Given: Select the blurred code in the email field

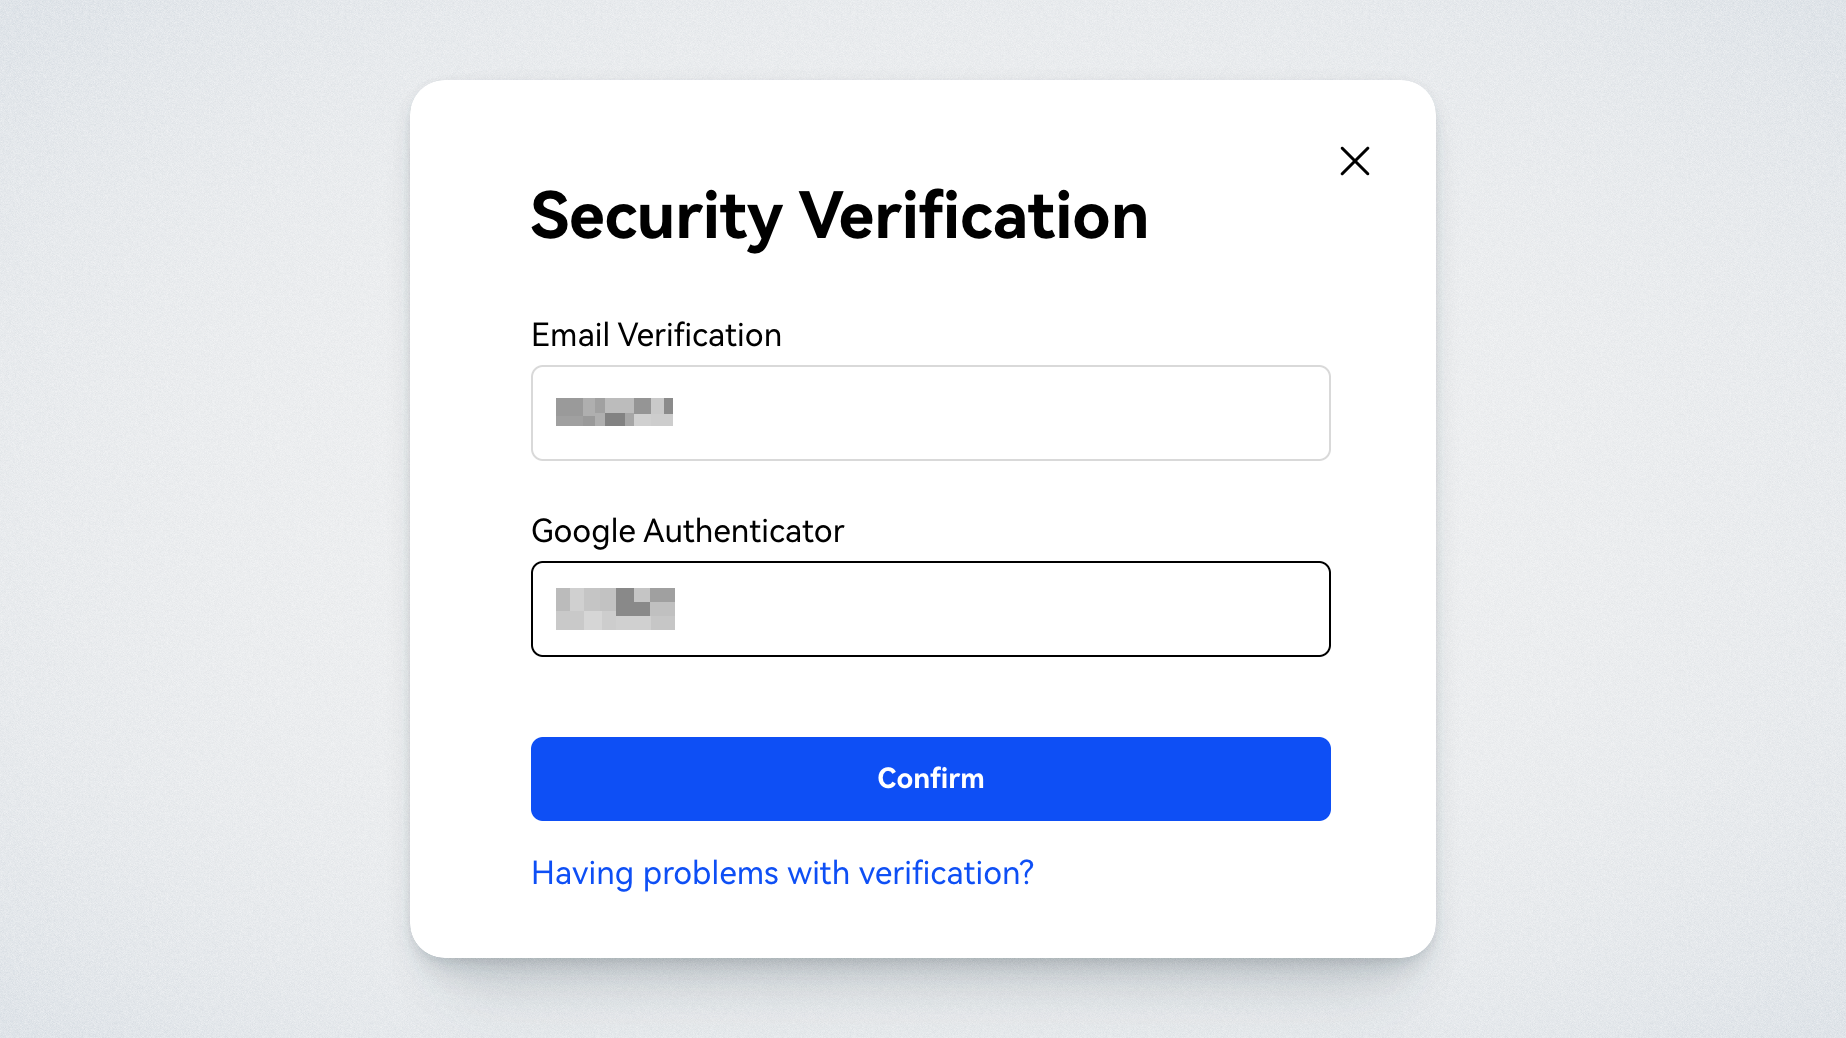Looking at the screenshot, I should [x=614, y=412].
